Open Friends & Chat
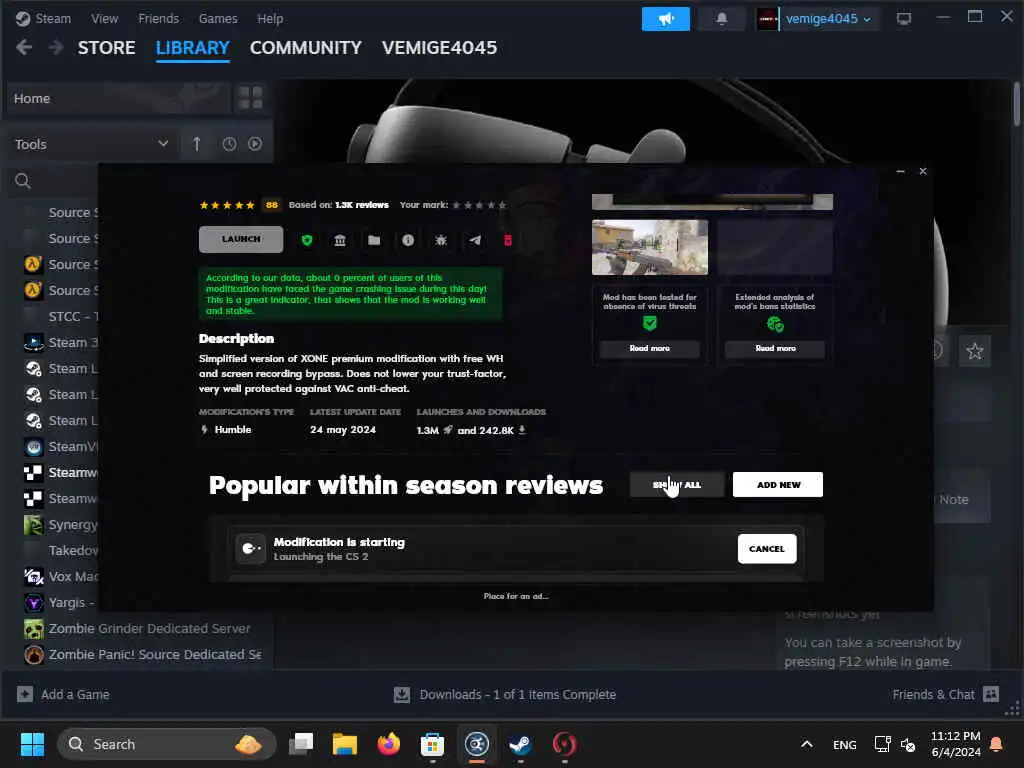 (946, 694)
